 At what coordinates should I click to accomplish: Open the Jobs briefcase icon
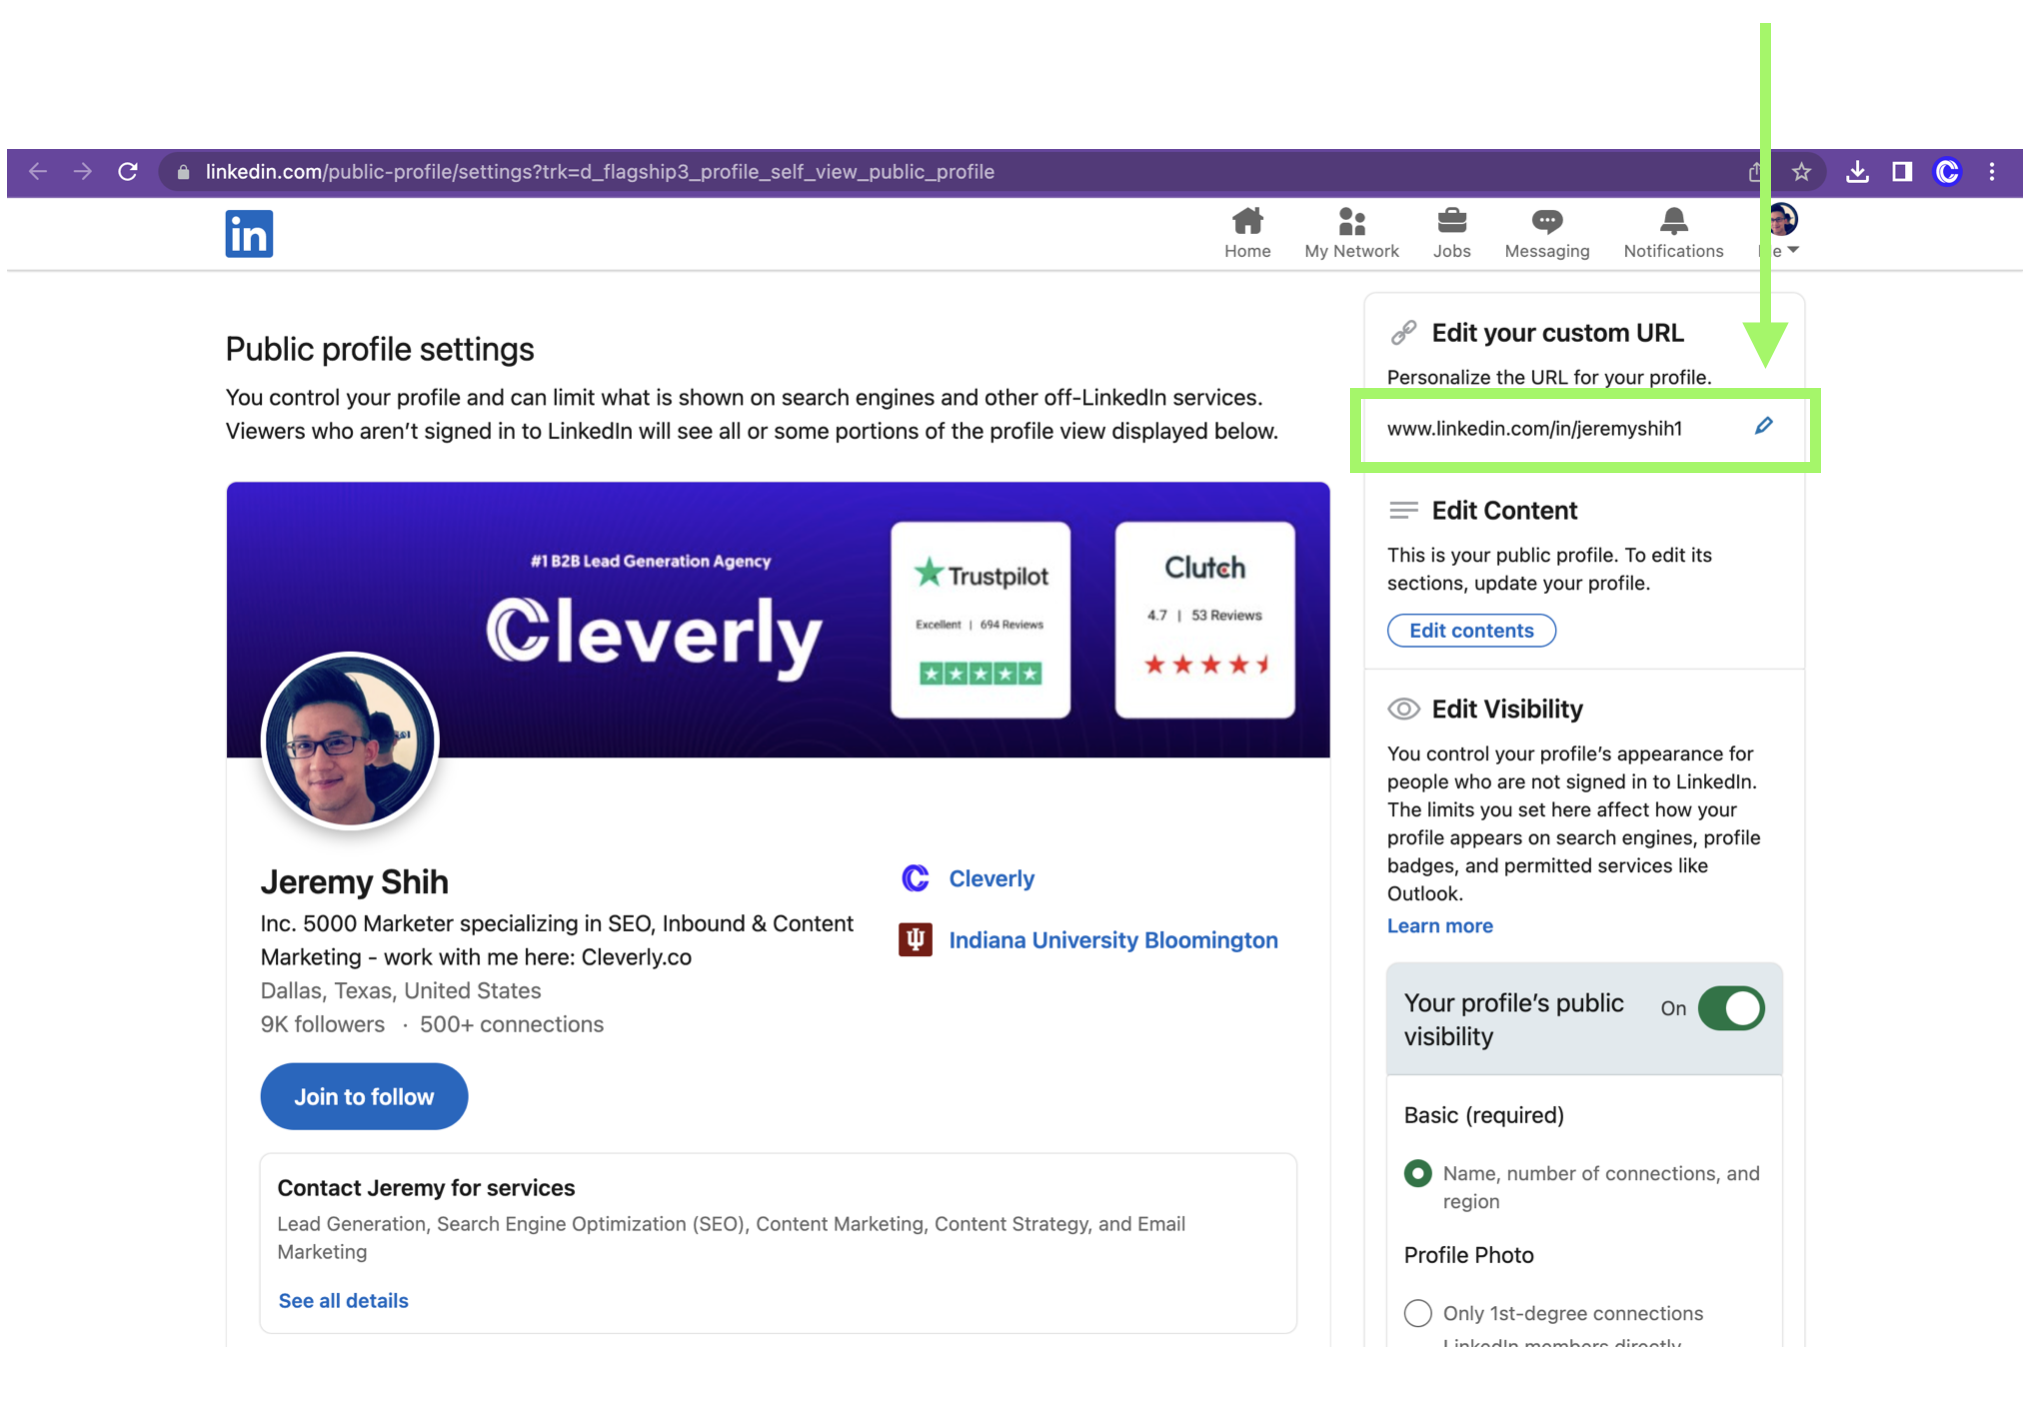1451,222
